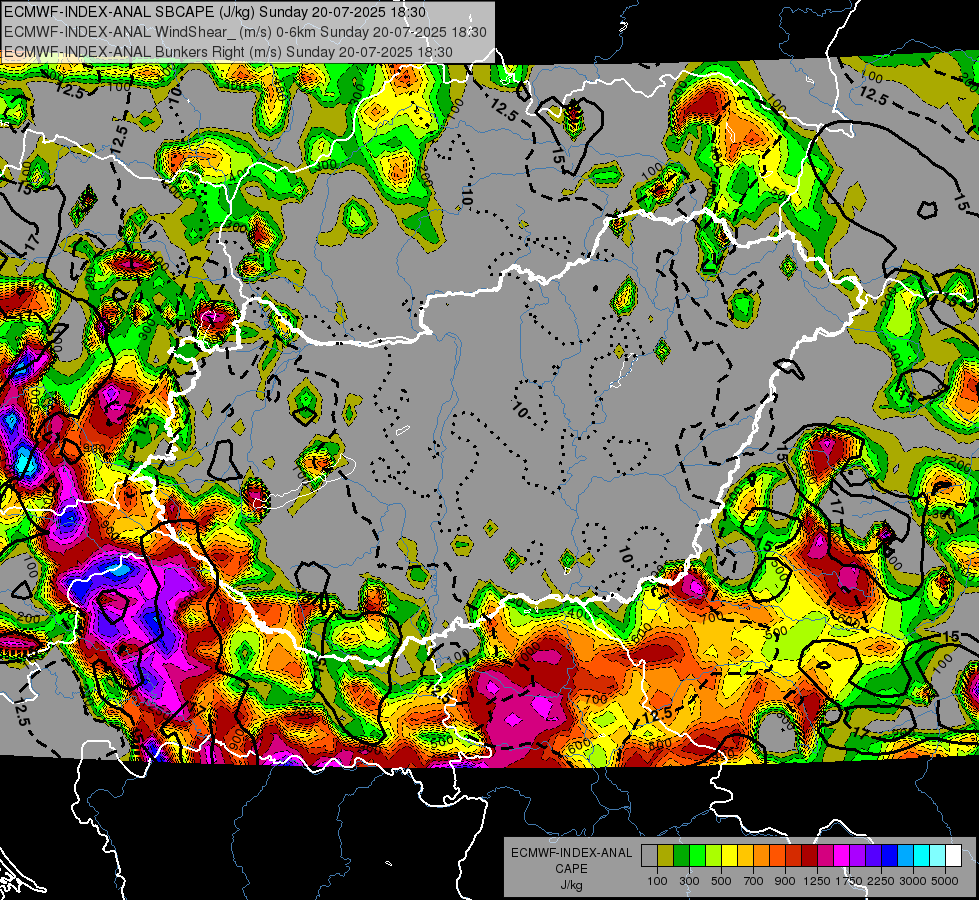Select the lime yellow-green legend swatch
979x900 pixels.
tap(713, 856)
